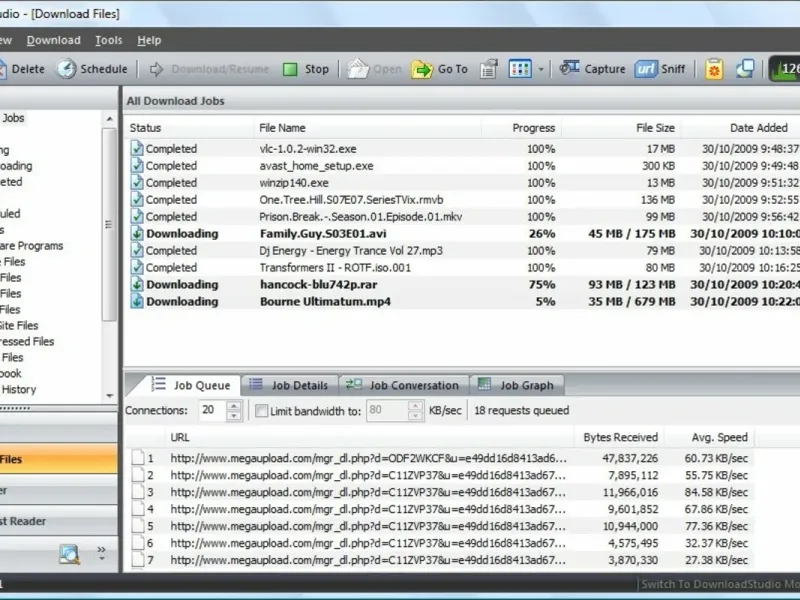
Task: Click the page icon of queue row 1
Action: [138, 458]
